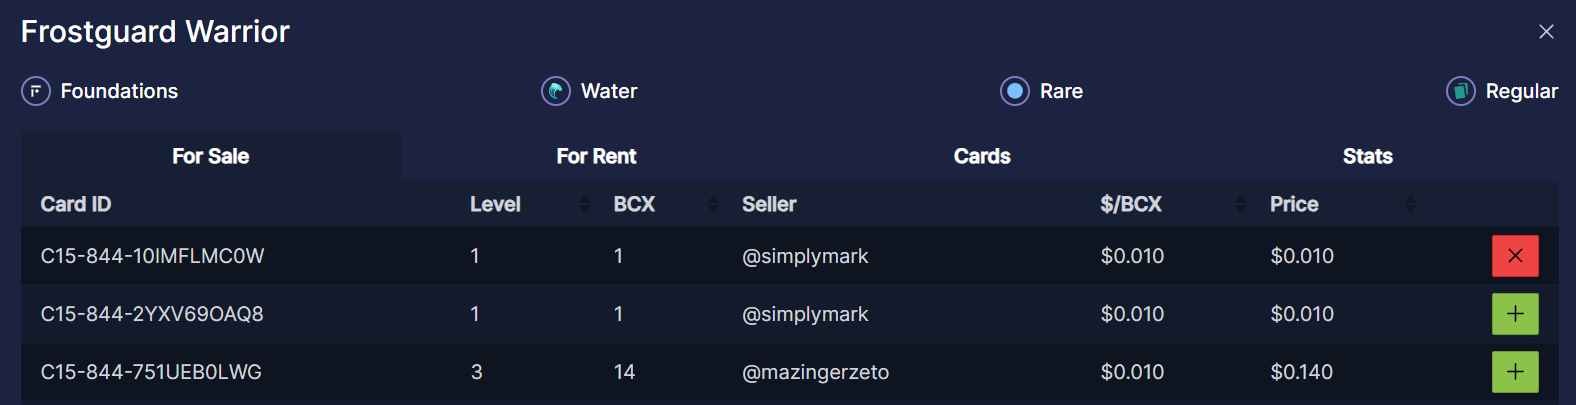Open the Cards tab
This screenshot has height=405, width=1576.
coord(982,156)
